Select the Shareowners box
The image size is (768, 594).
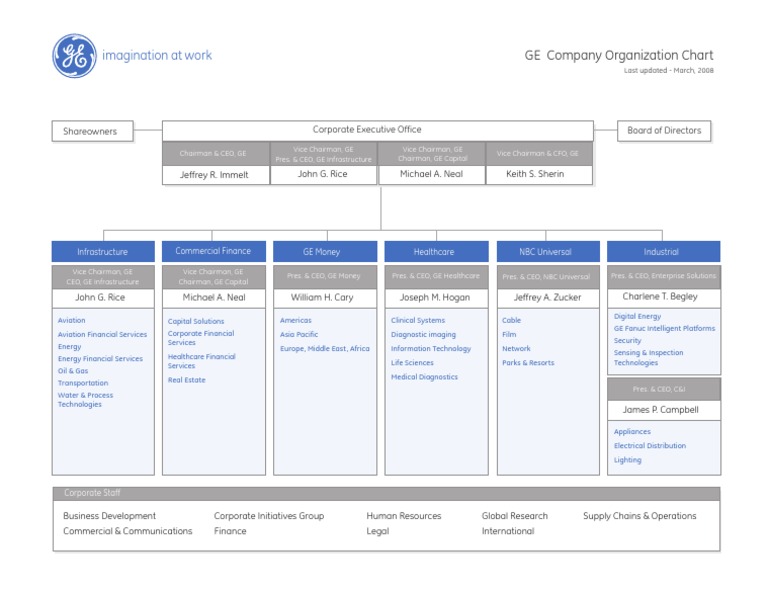pos(93,131)
